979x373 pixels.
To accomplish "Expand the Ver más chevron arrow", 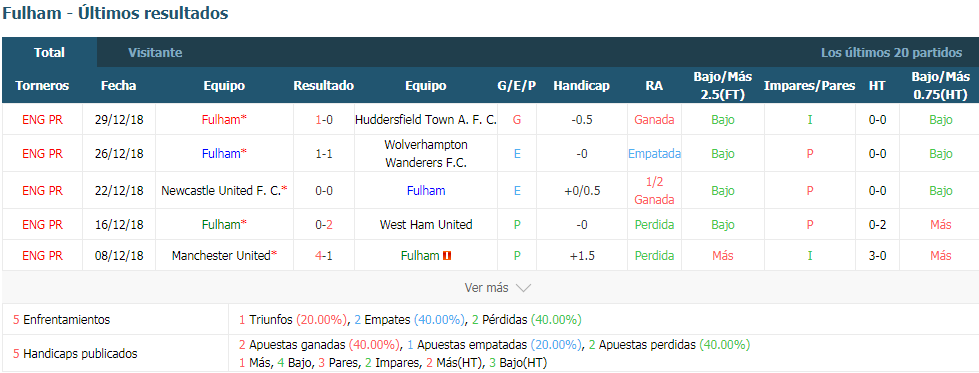I will pyautogui.click(x=523, y=288).
